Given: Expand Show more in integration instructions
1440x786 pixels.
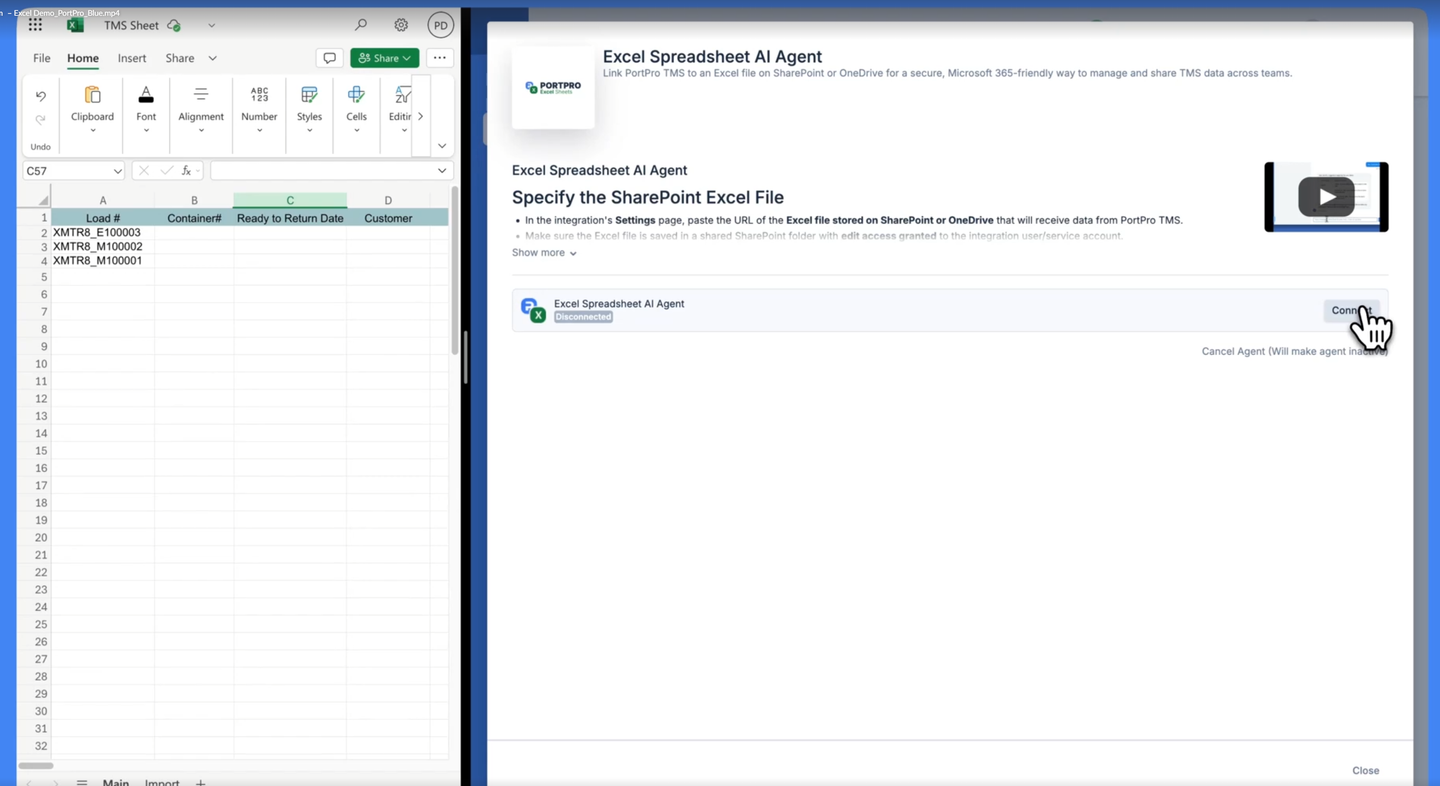Looking at the screenshot, I should pos(544,253).
